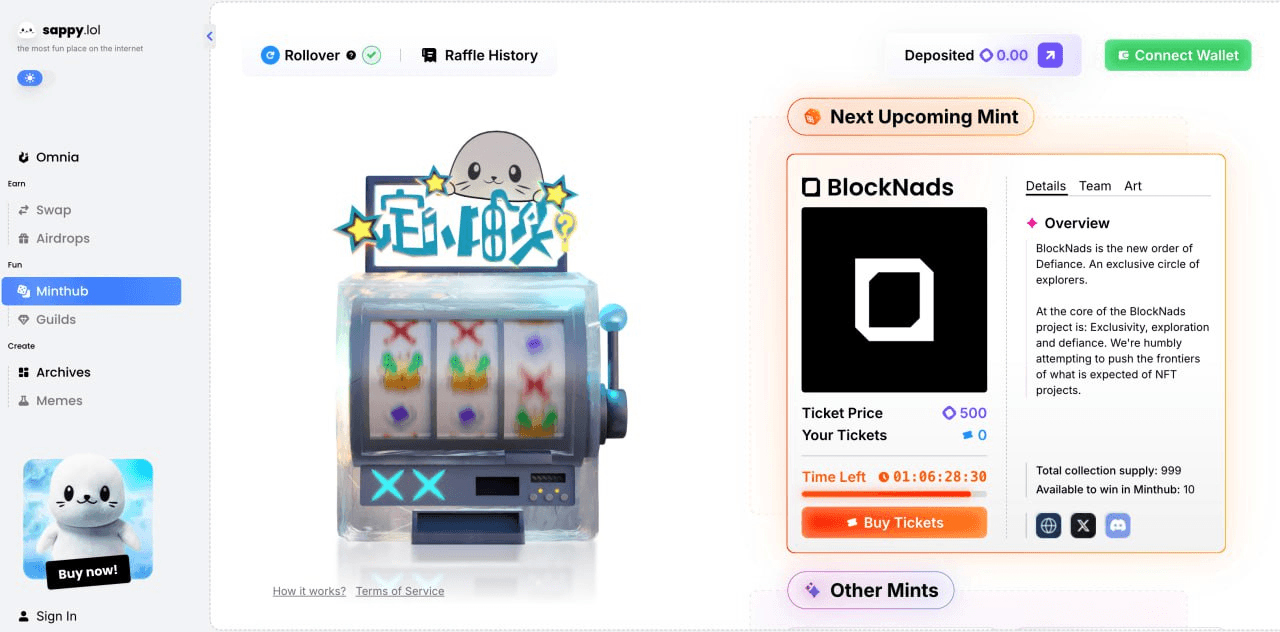The width and height of the screenshot is (1280, 632).
Task: Click the Buy now seal plush thumbnail
Action: tap(88, 520)
